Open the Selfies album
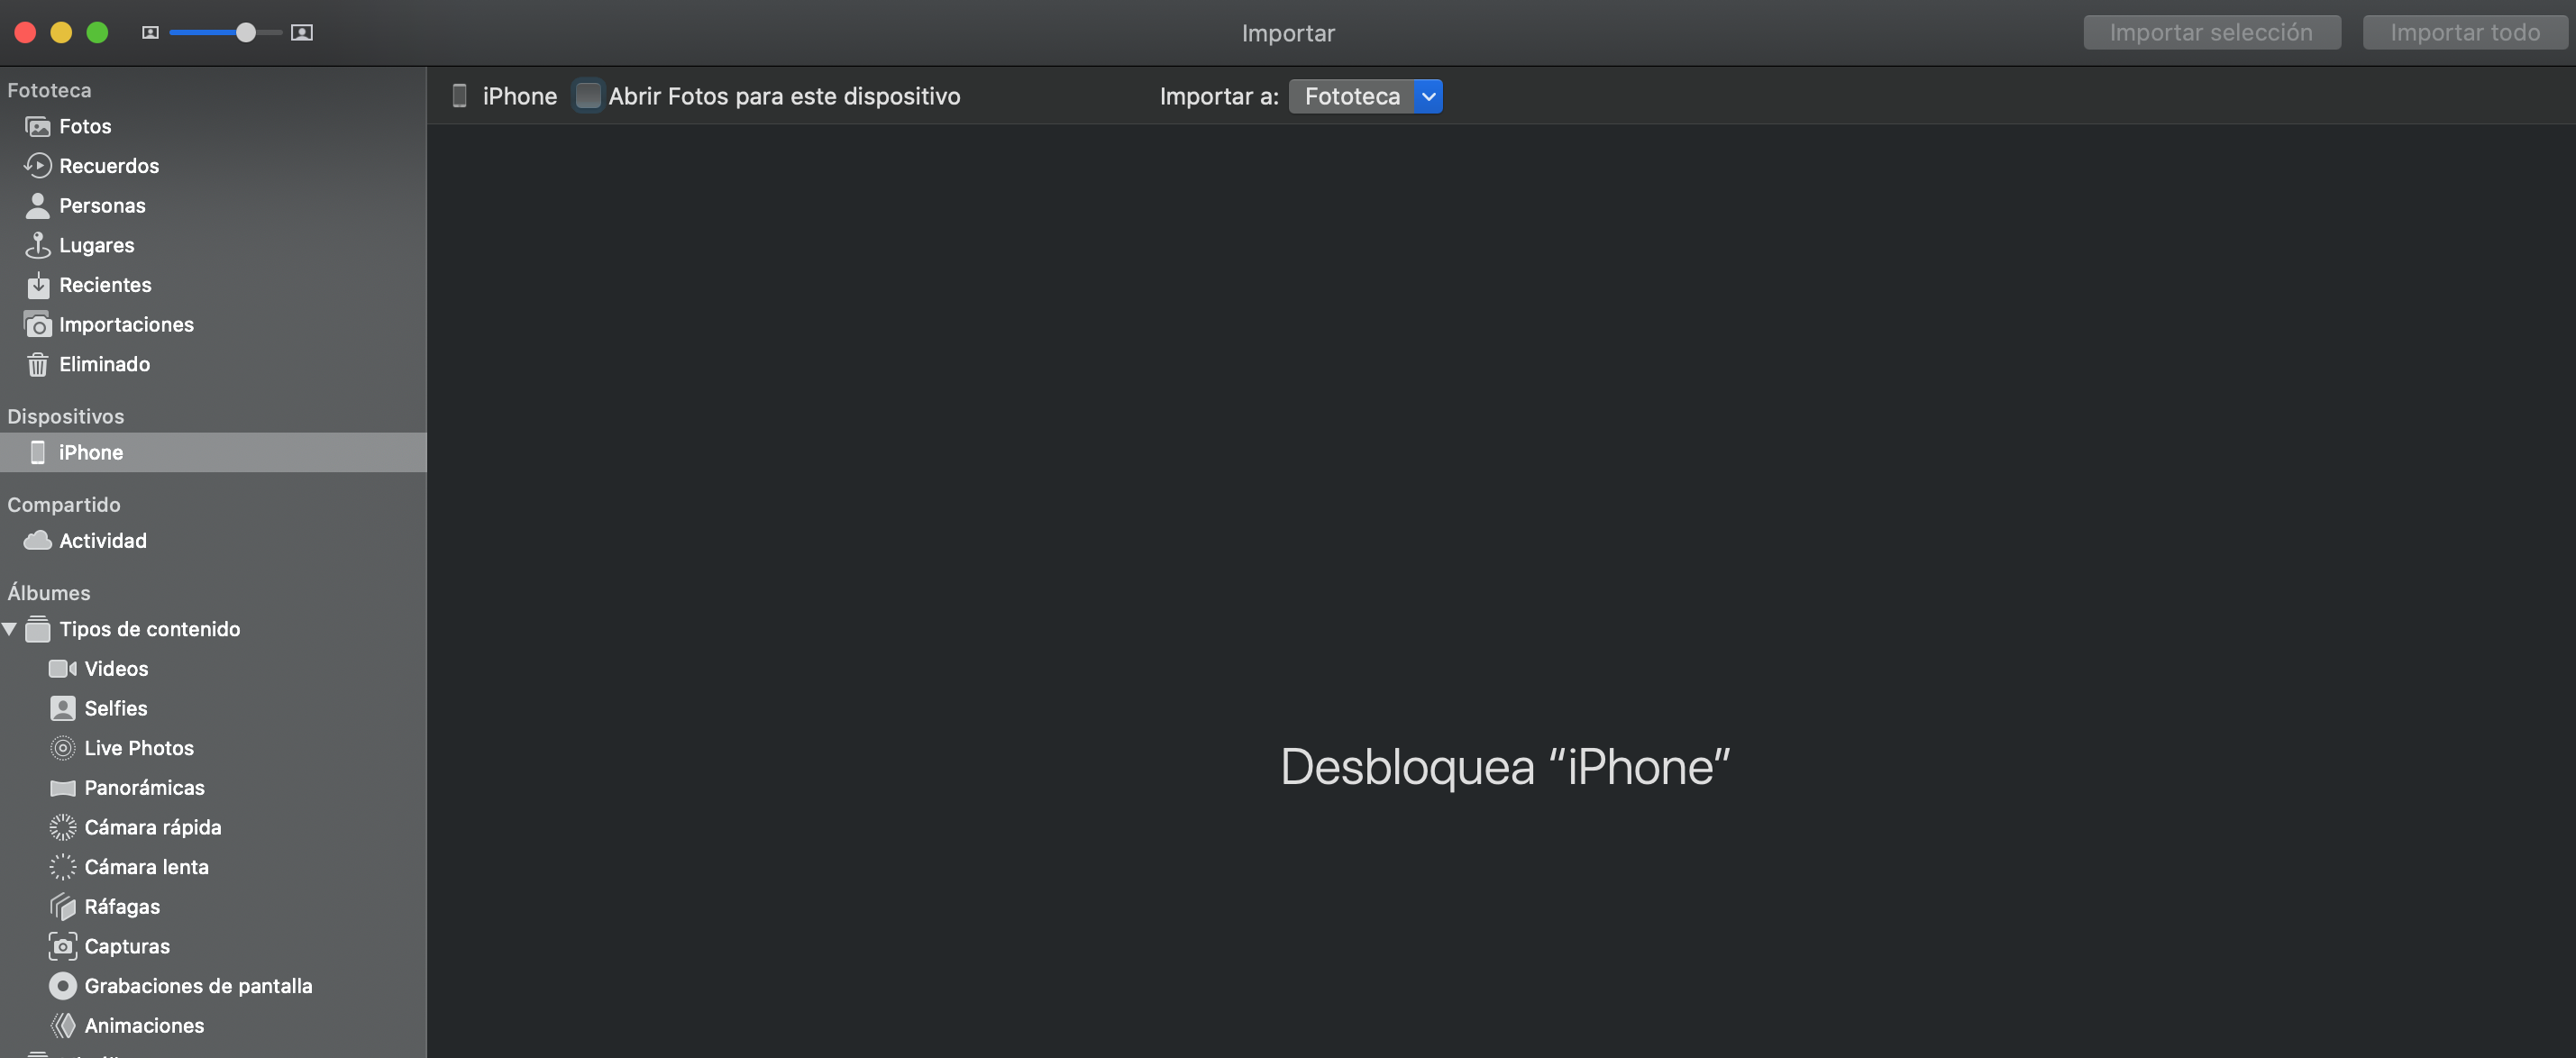This screenshot has width=2576, height=1058. pos(115,708)
